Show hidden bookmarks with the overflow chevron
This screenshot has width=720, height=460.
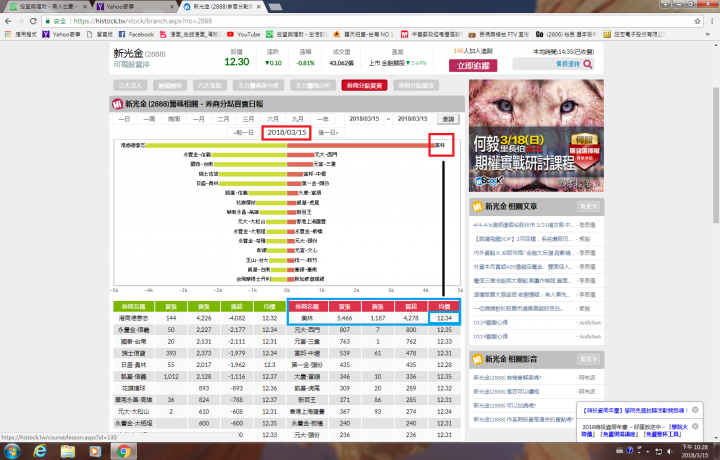click(x=708, y=34)
